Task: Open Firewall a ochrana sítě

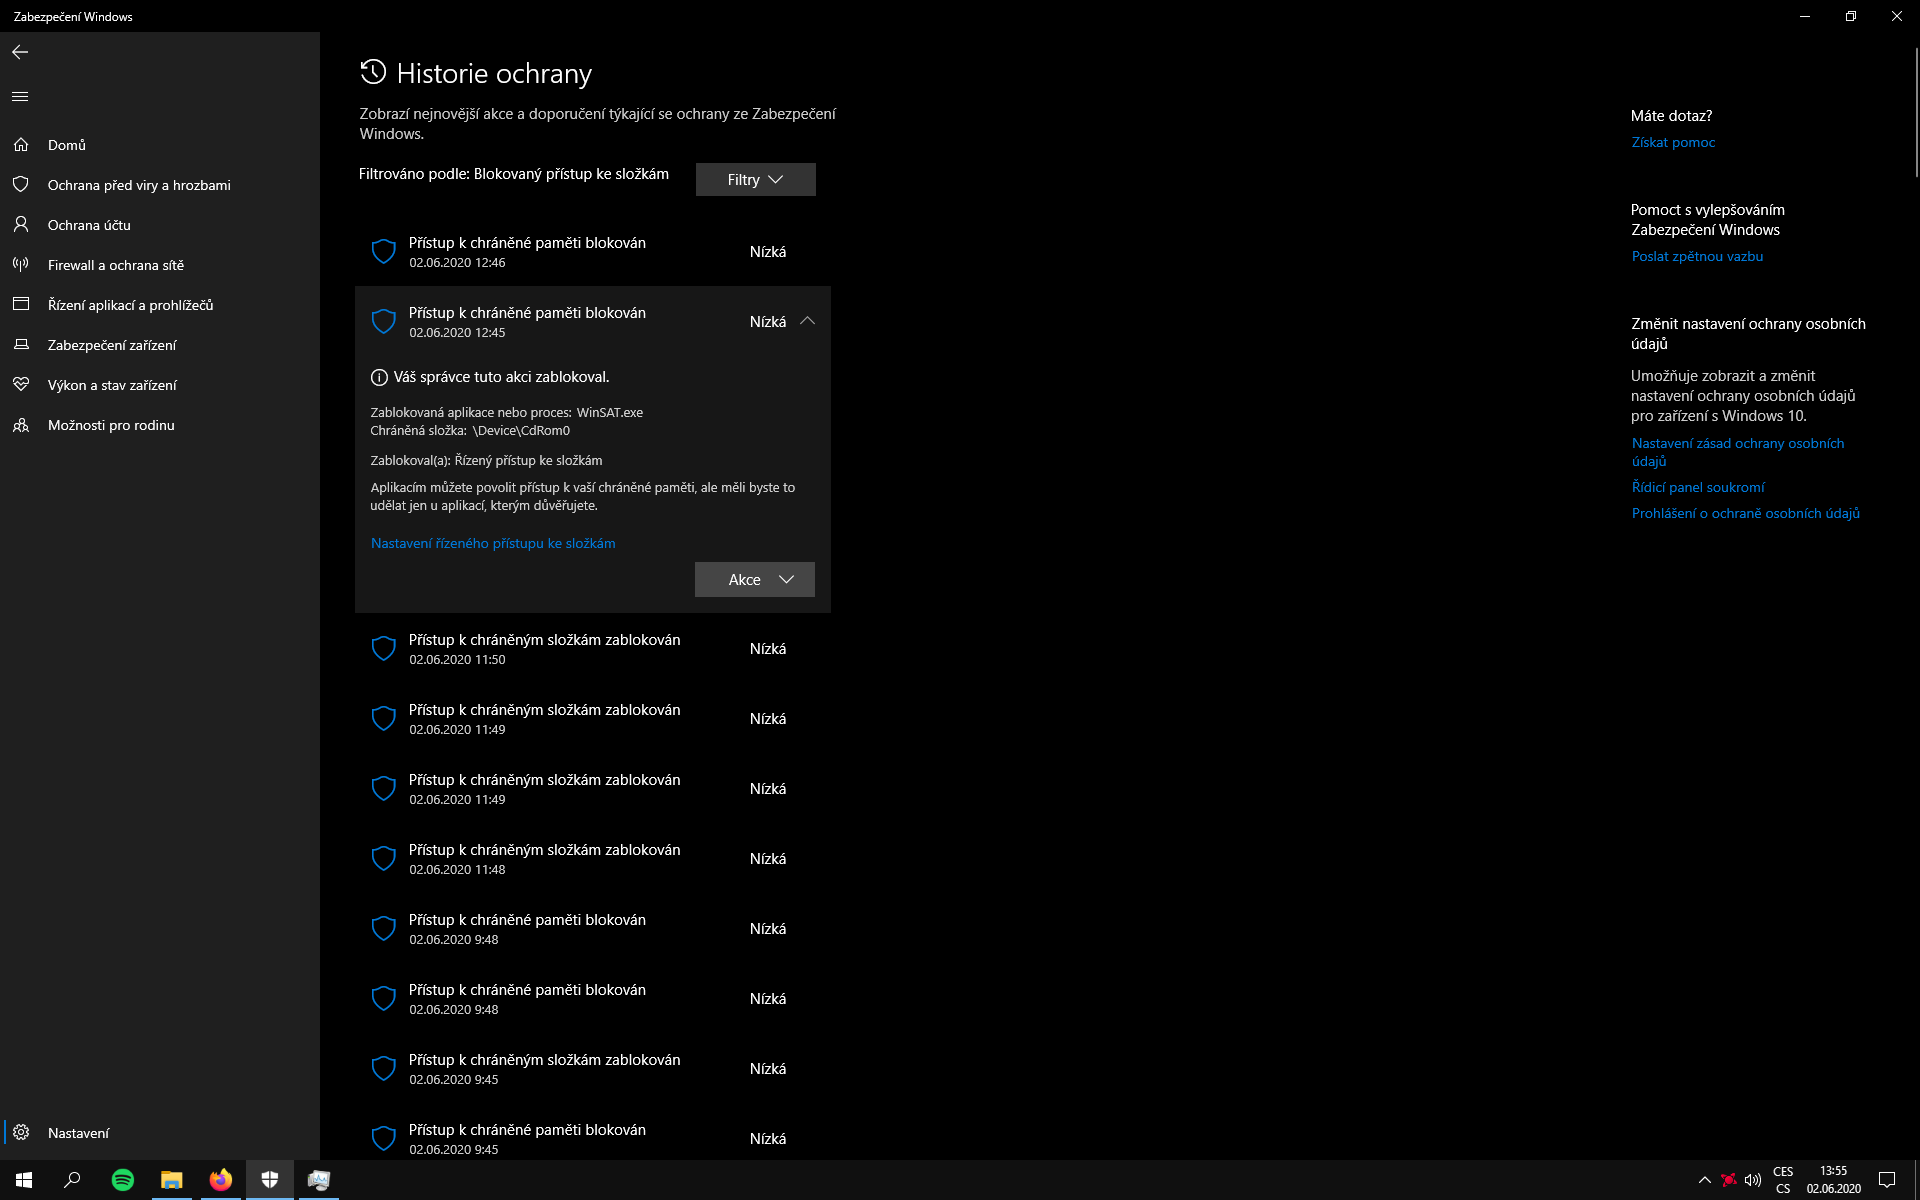Action: tap(116, 265)
